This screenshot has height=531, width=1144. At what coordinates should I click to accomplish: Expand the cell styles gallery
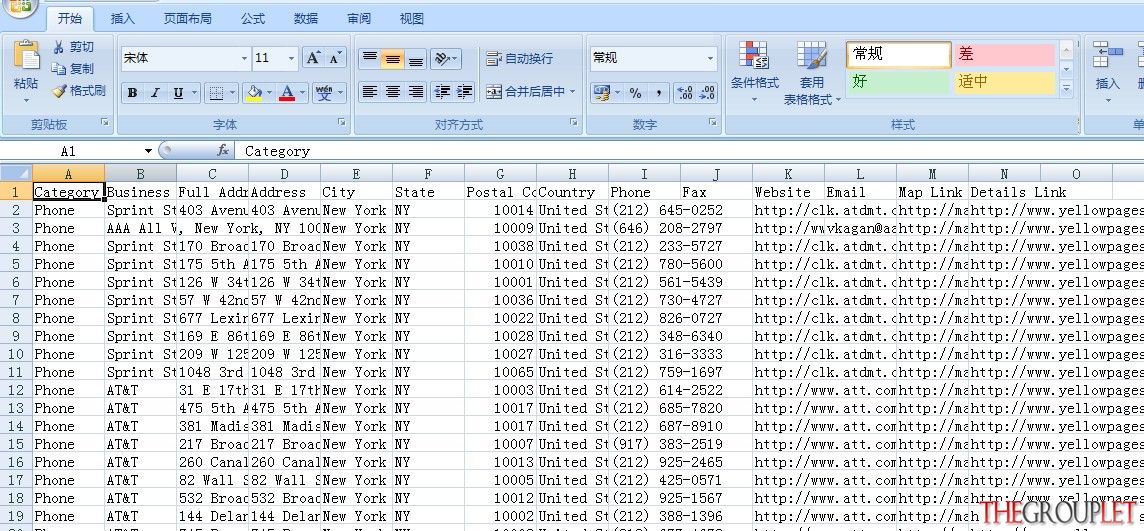(1067, 88)
